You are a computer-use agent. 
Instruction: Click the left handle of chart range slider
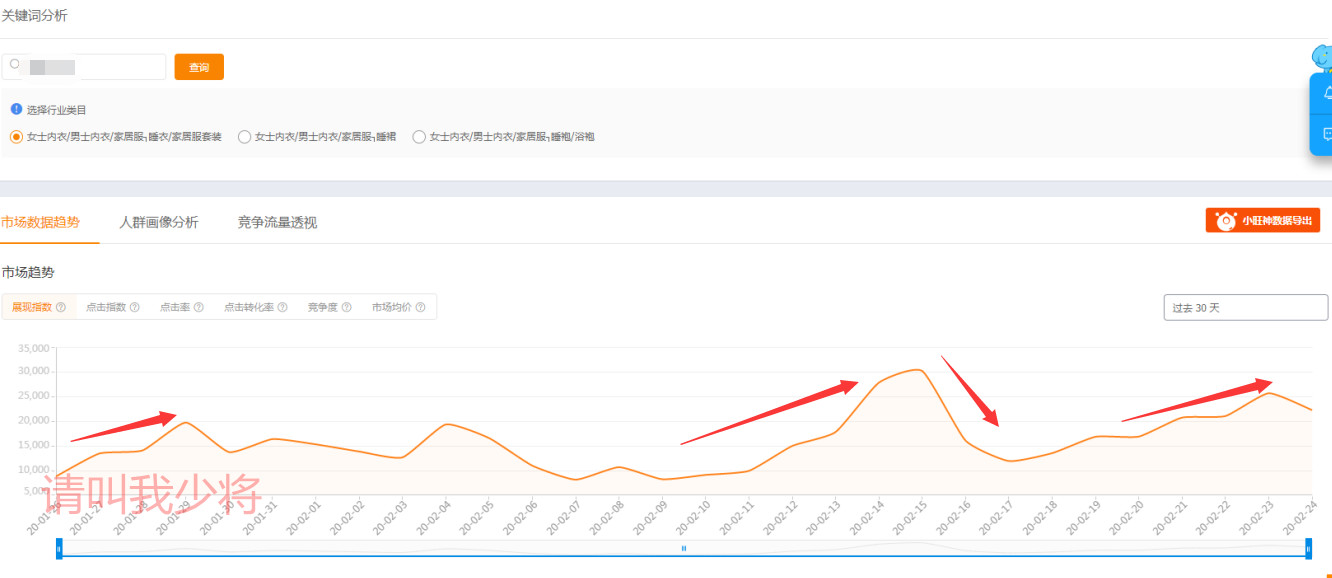59,548
